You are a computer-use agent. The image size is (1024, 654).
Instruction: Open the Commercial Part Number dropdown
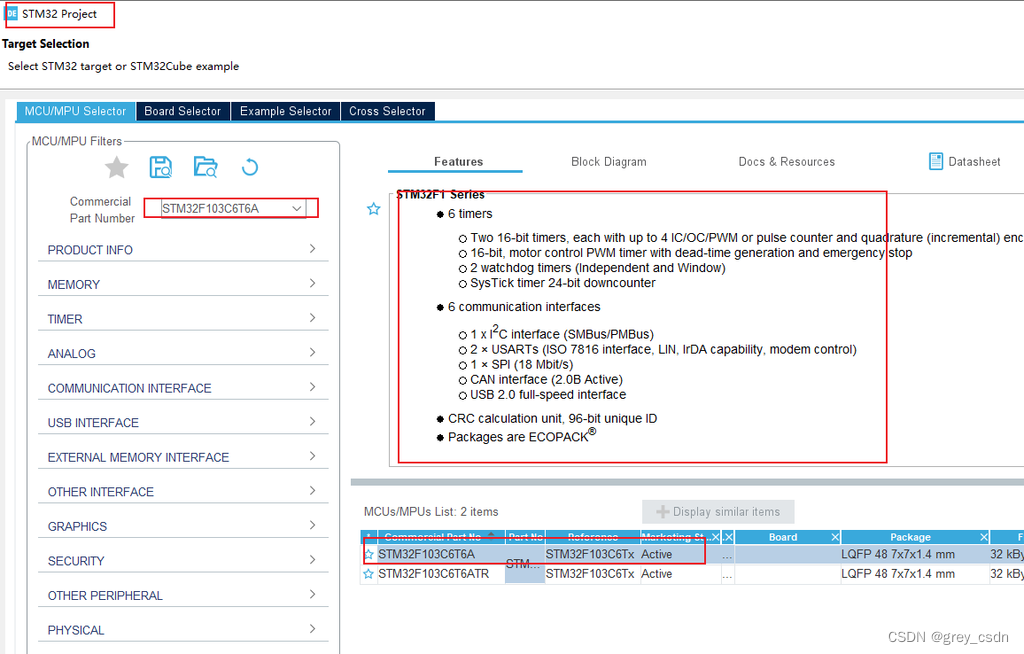pos(297,208)
